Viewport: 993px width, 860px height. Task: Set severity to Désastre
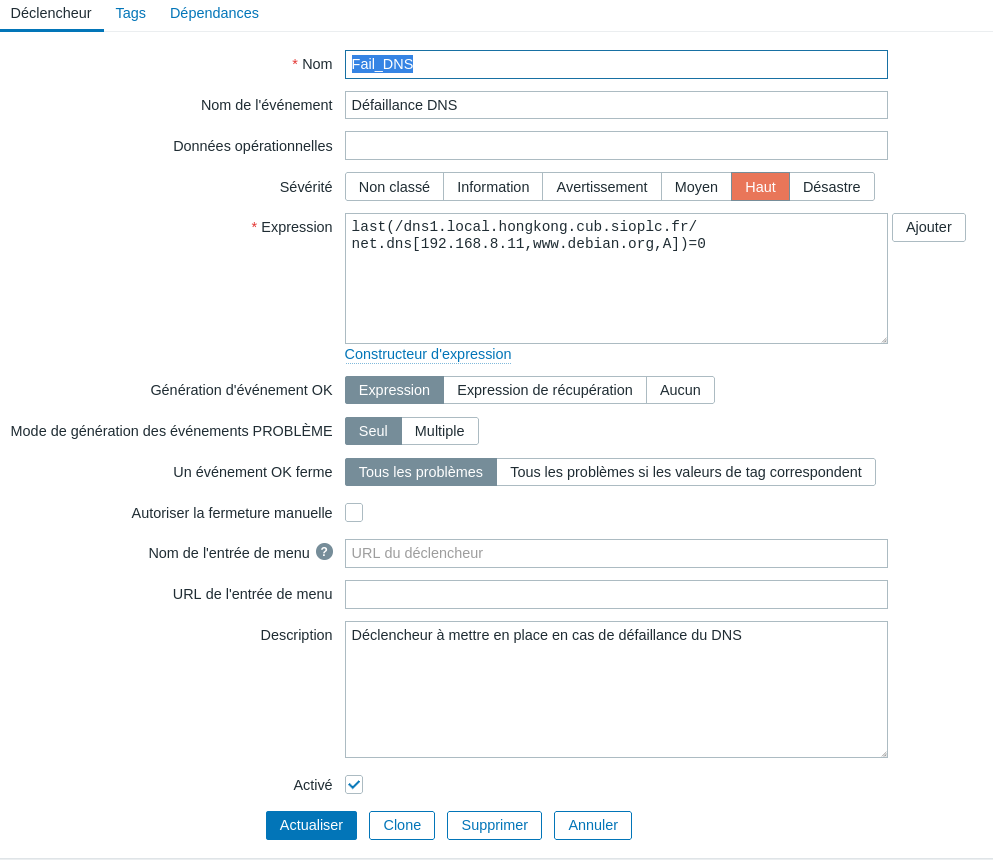(831, 187)
